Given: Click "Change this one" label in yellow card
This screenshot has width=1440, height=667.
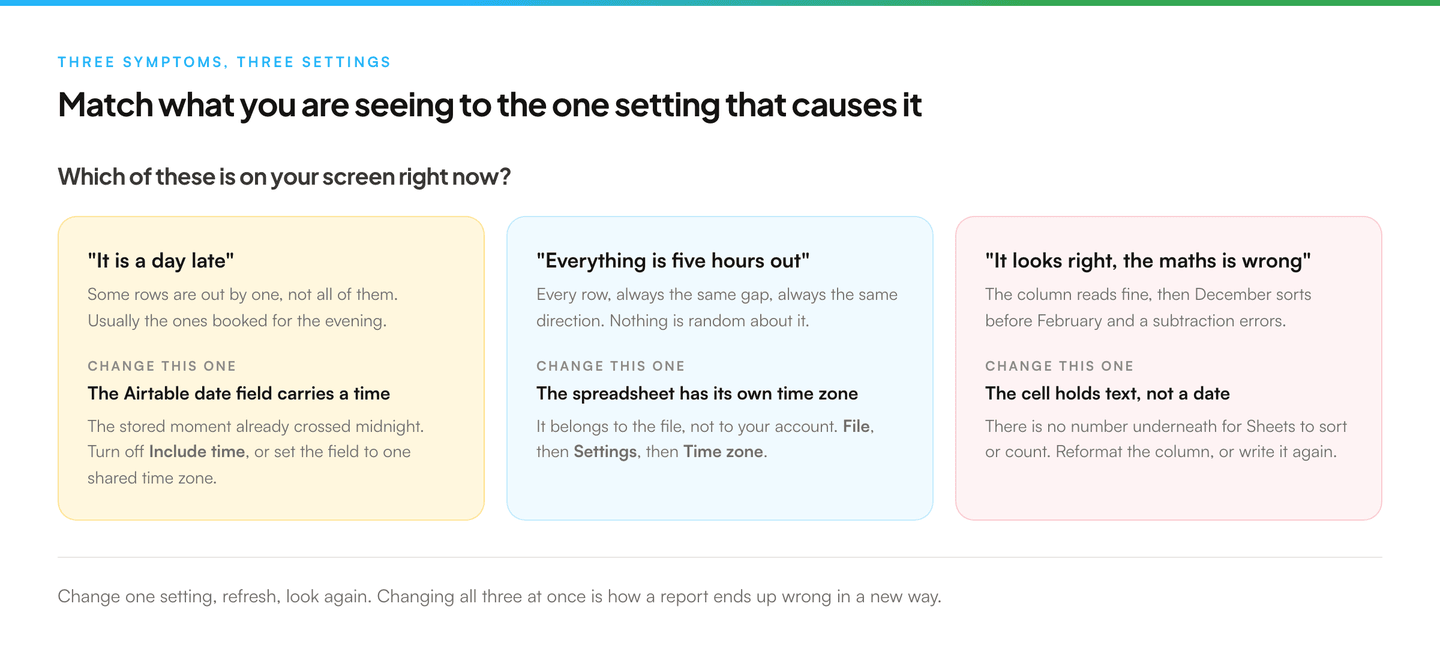Looking at the screenshot, I should point(162,366).
